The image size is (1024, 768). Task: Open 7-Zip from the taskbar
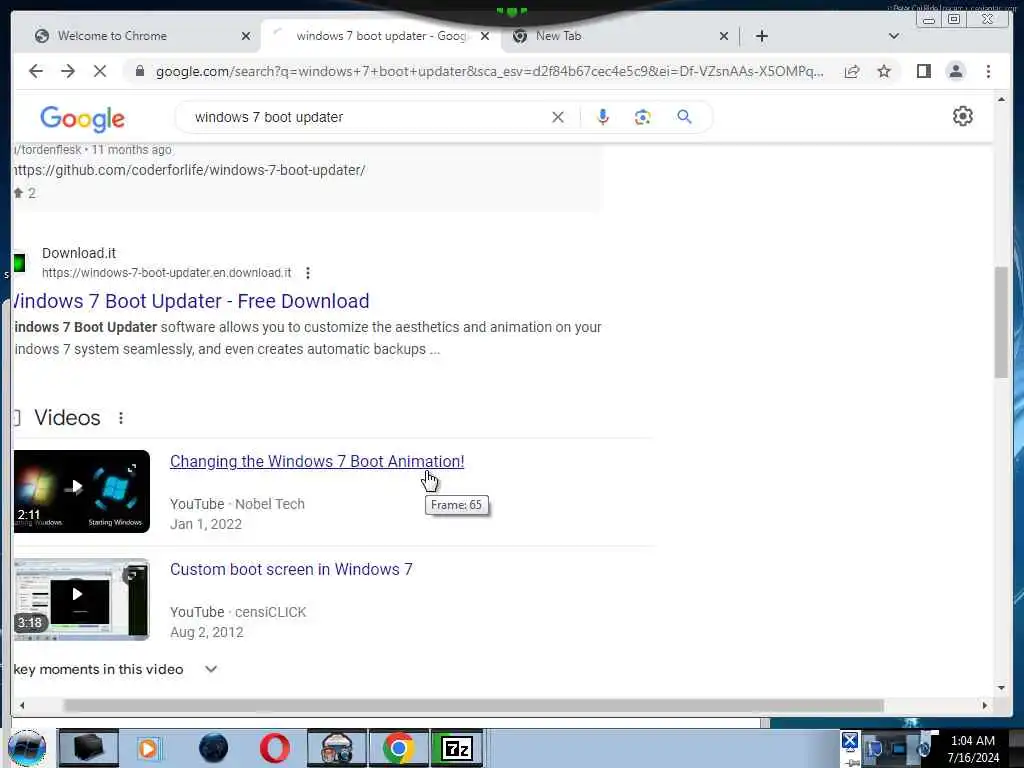click(x=457, y=748)
